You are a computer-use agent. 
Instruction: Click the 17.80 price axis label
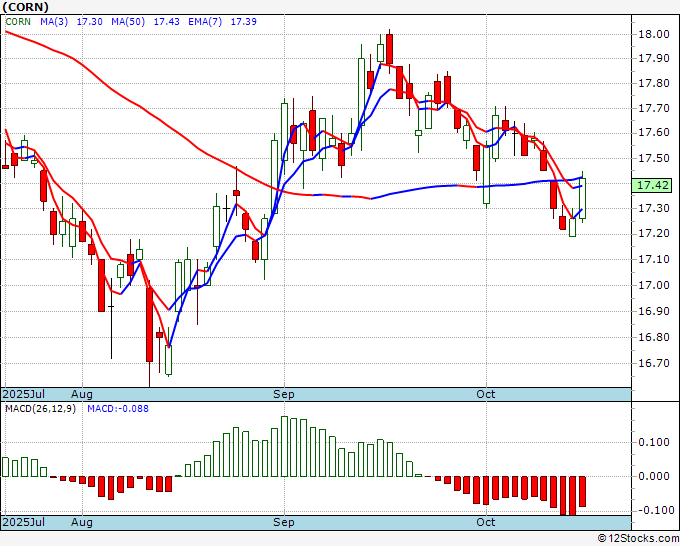click(654, 83)
